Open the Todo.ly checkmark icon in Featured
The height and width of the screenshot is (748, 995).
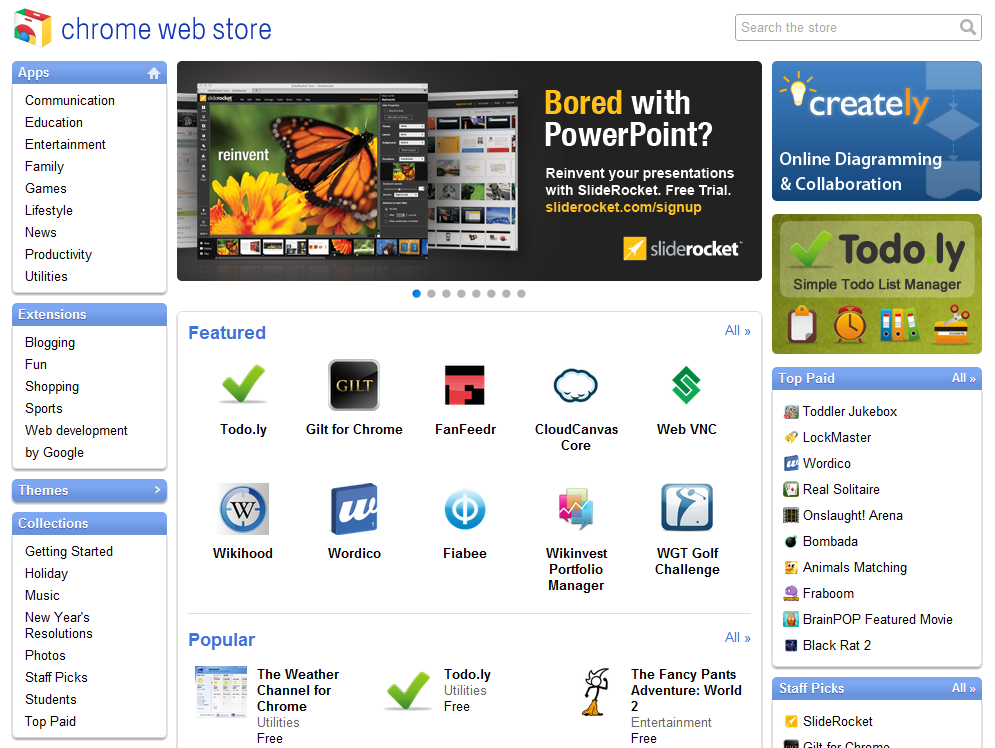click(243, 384)
